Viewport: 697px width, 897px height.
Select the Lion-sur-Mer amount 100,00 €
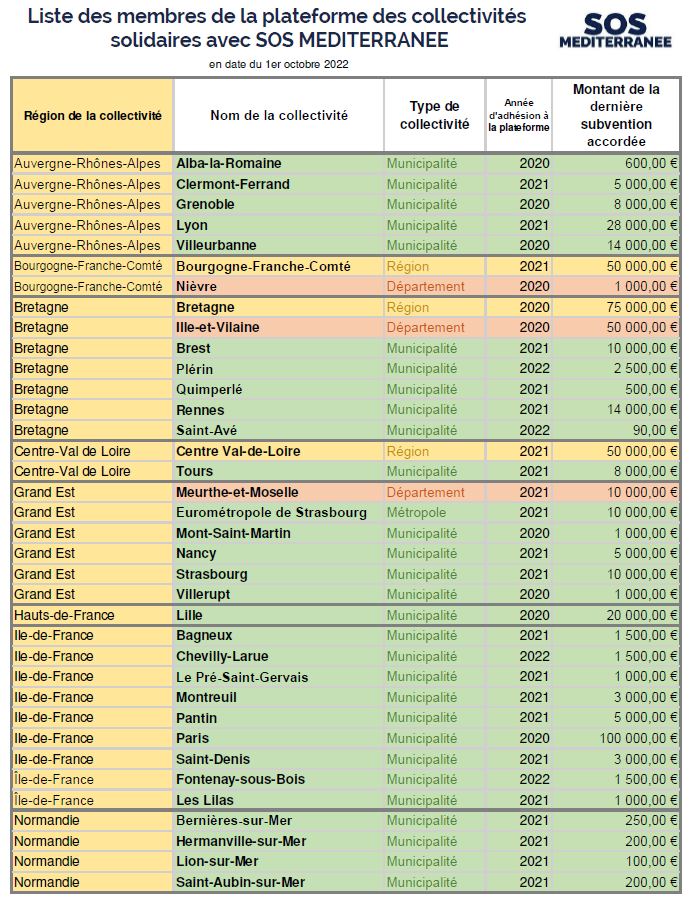point(650,861)
